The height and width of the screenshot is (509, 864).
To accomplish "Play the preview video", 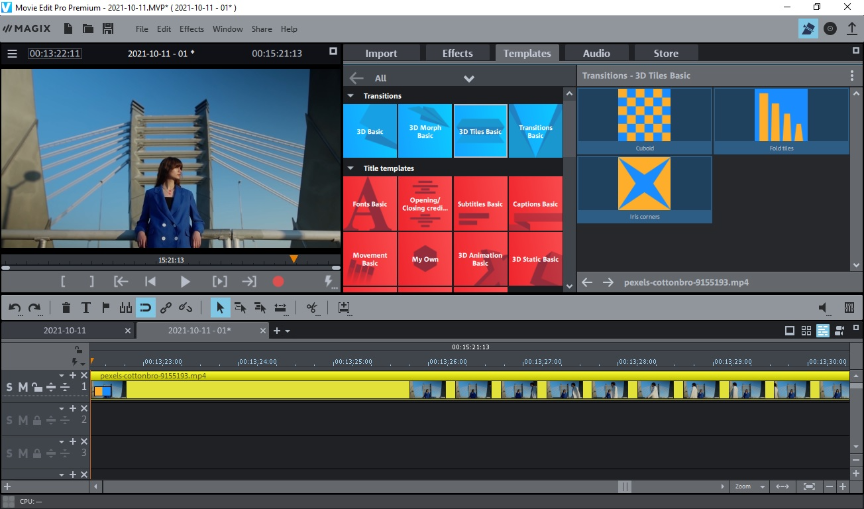I will click(185, 282).
